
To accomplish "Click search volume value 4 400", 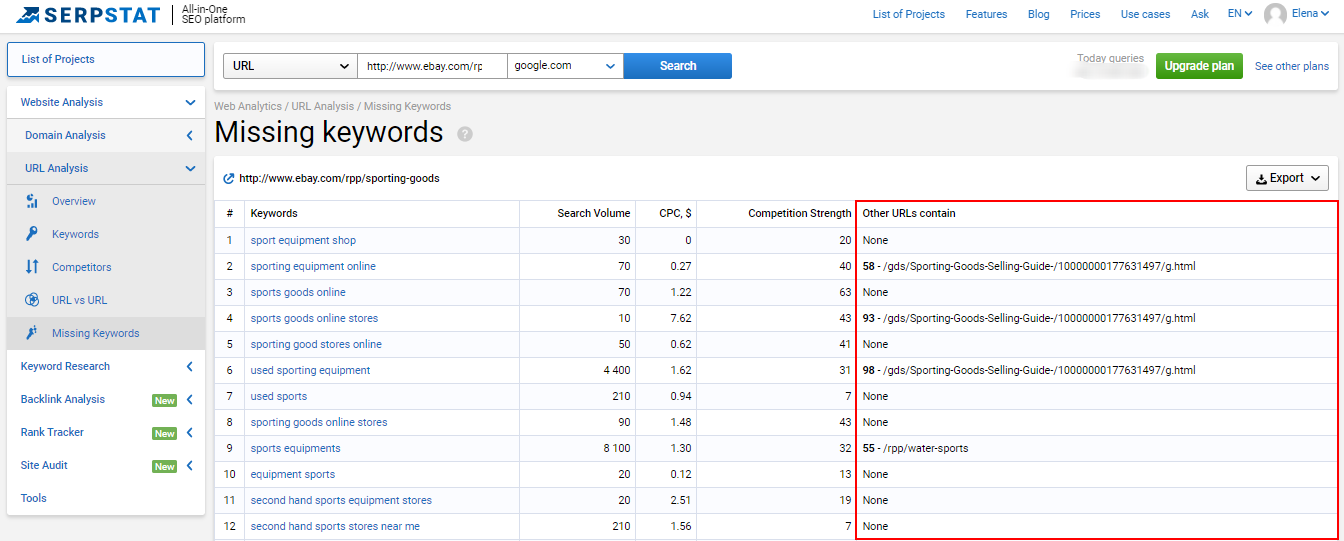I will click(617, 370).
